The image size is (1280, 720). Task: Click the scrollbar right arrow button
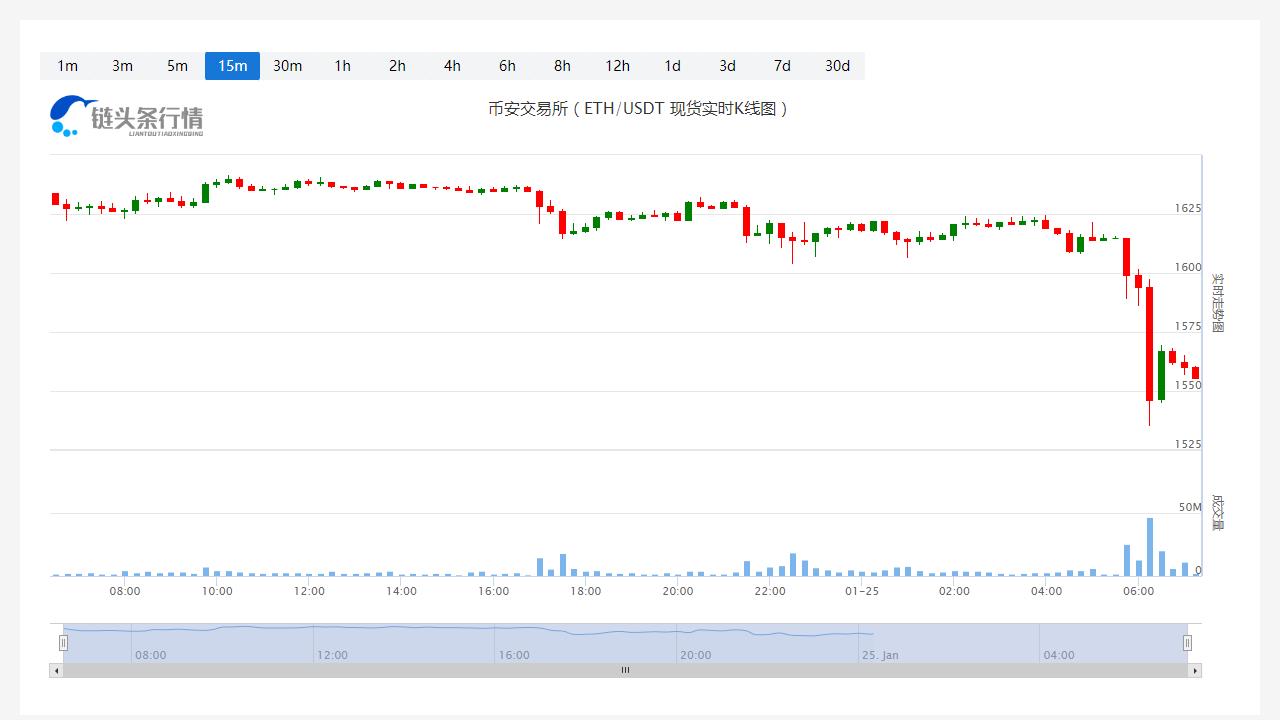pos(1195,671)
